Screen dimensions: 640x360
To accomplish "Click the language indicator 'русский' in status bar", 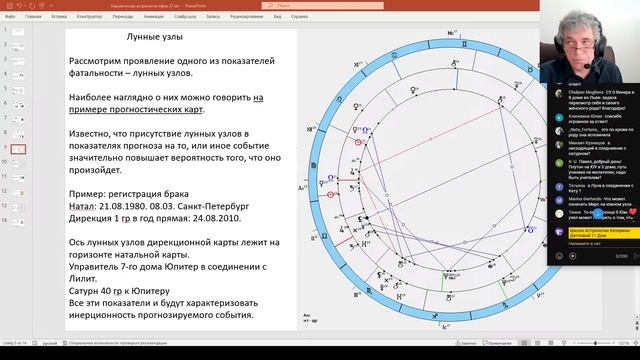I will click(50, 343).
